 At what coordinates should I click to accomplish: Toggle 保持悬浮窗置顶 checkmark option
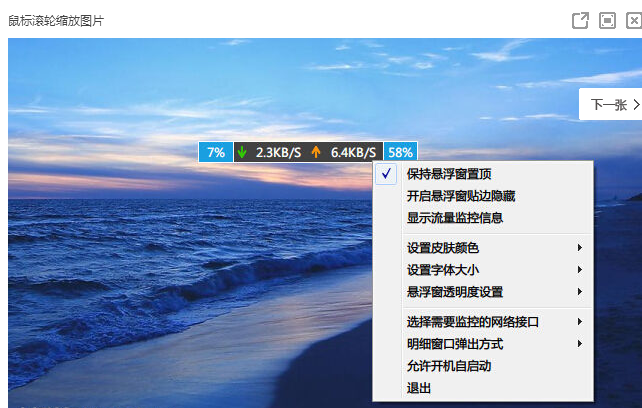coord(483,174)
